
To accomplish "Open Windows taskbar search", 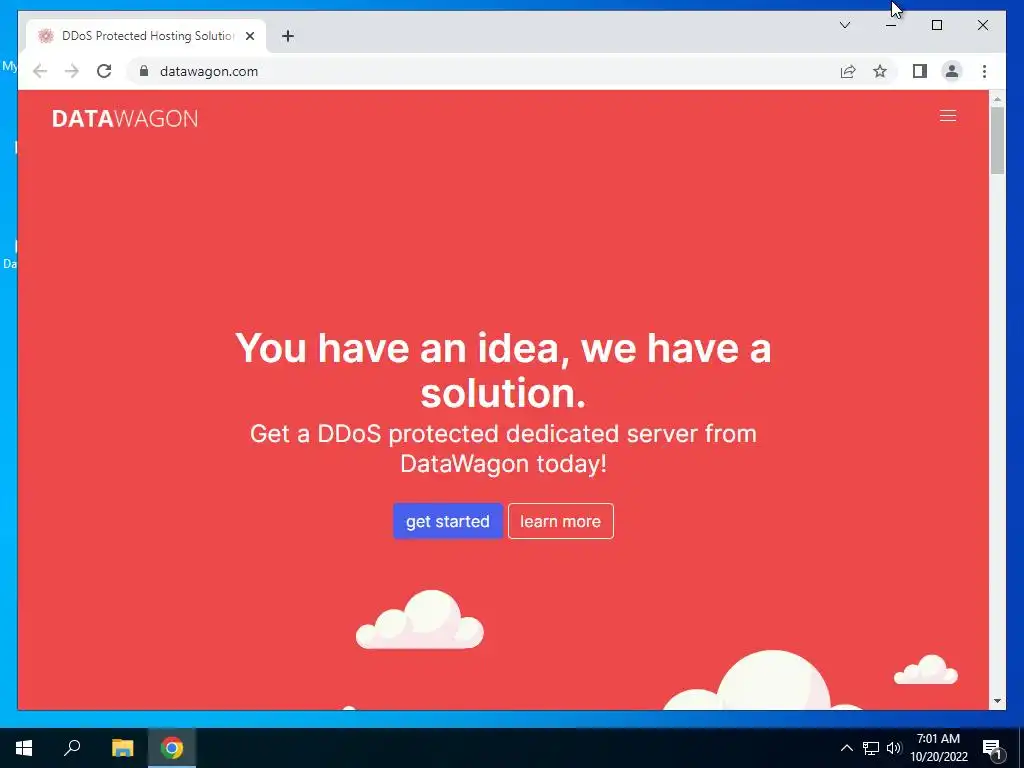I will (x=72, y=748).
